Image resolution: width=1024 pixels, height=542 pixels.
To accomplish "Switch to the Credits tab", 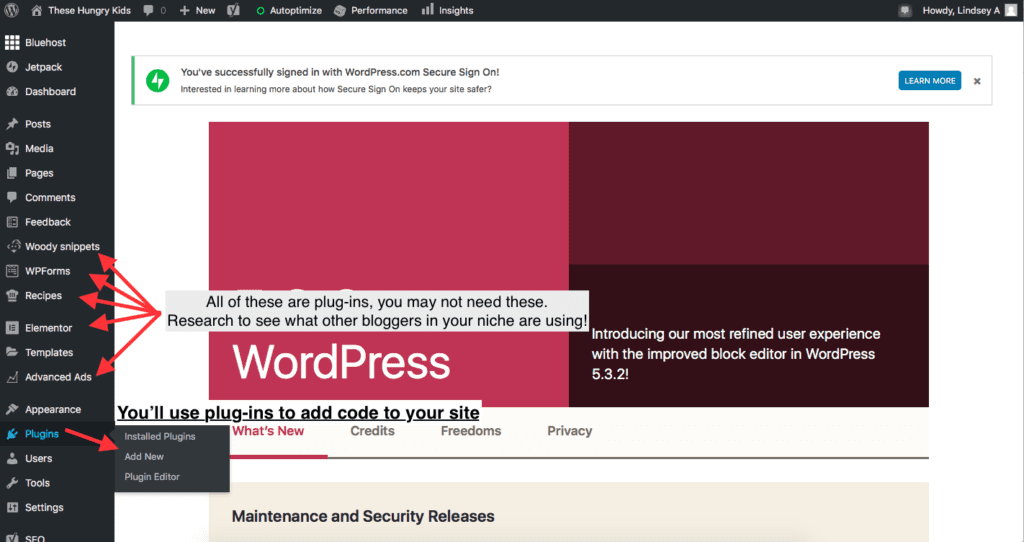I will 372,431.
